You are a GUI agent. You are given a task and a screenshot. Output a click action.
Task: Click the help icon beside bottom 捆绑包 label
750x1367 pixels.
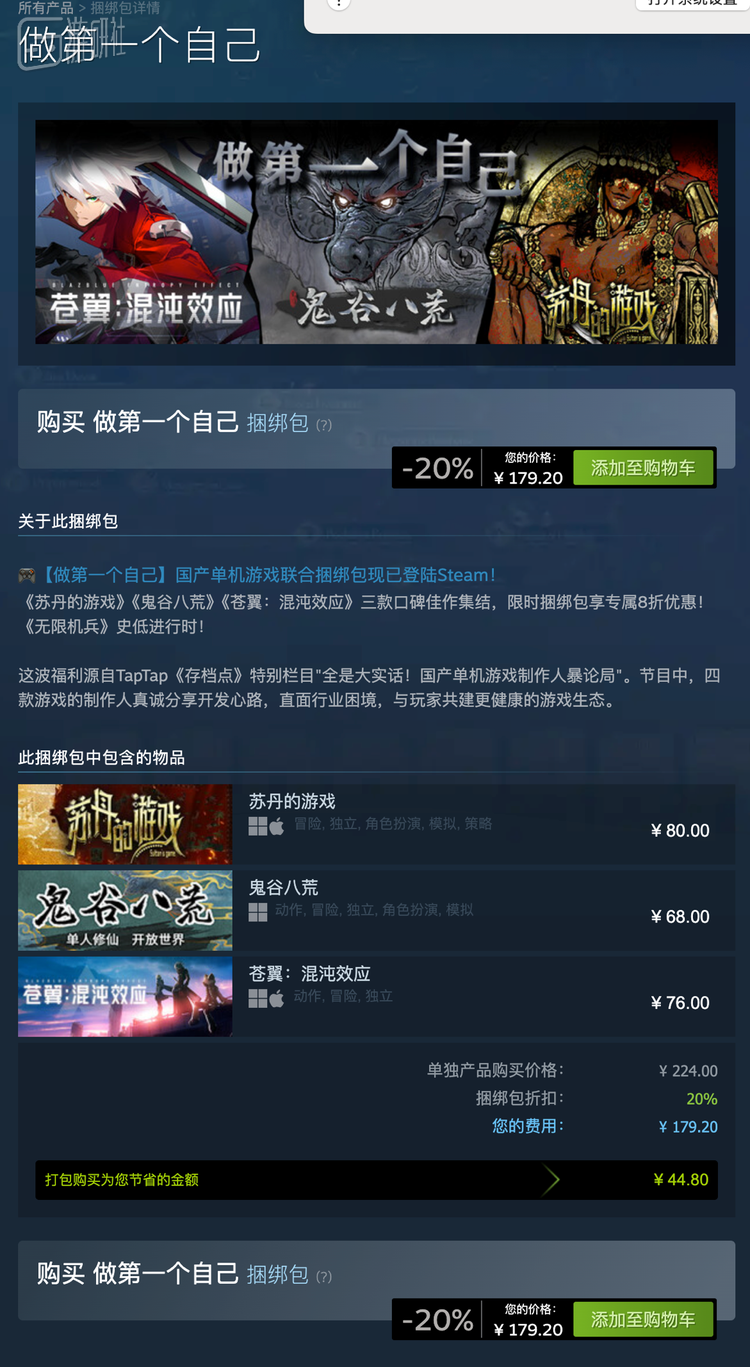324,1277
